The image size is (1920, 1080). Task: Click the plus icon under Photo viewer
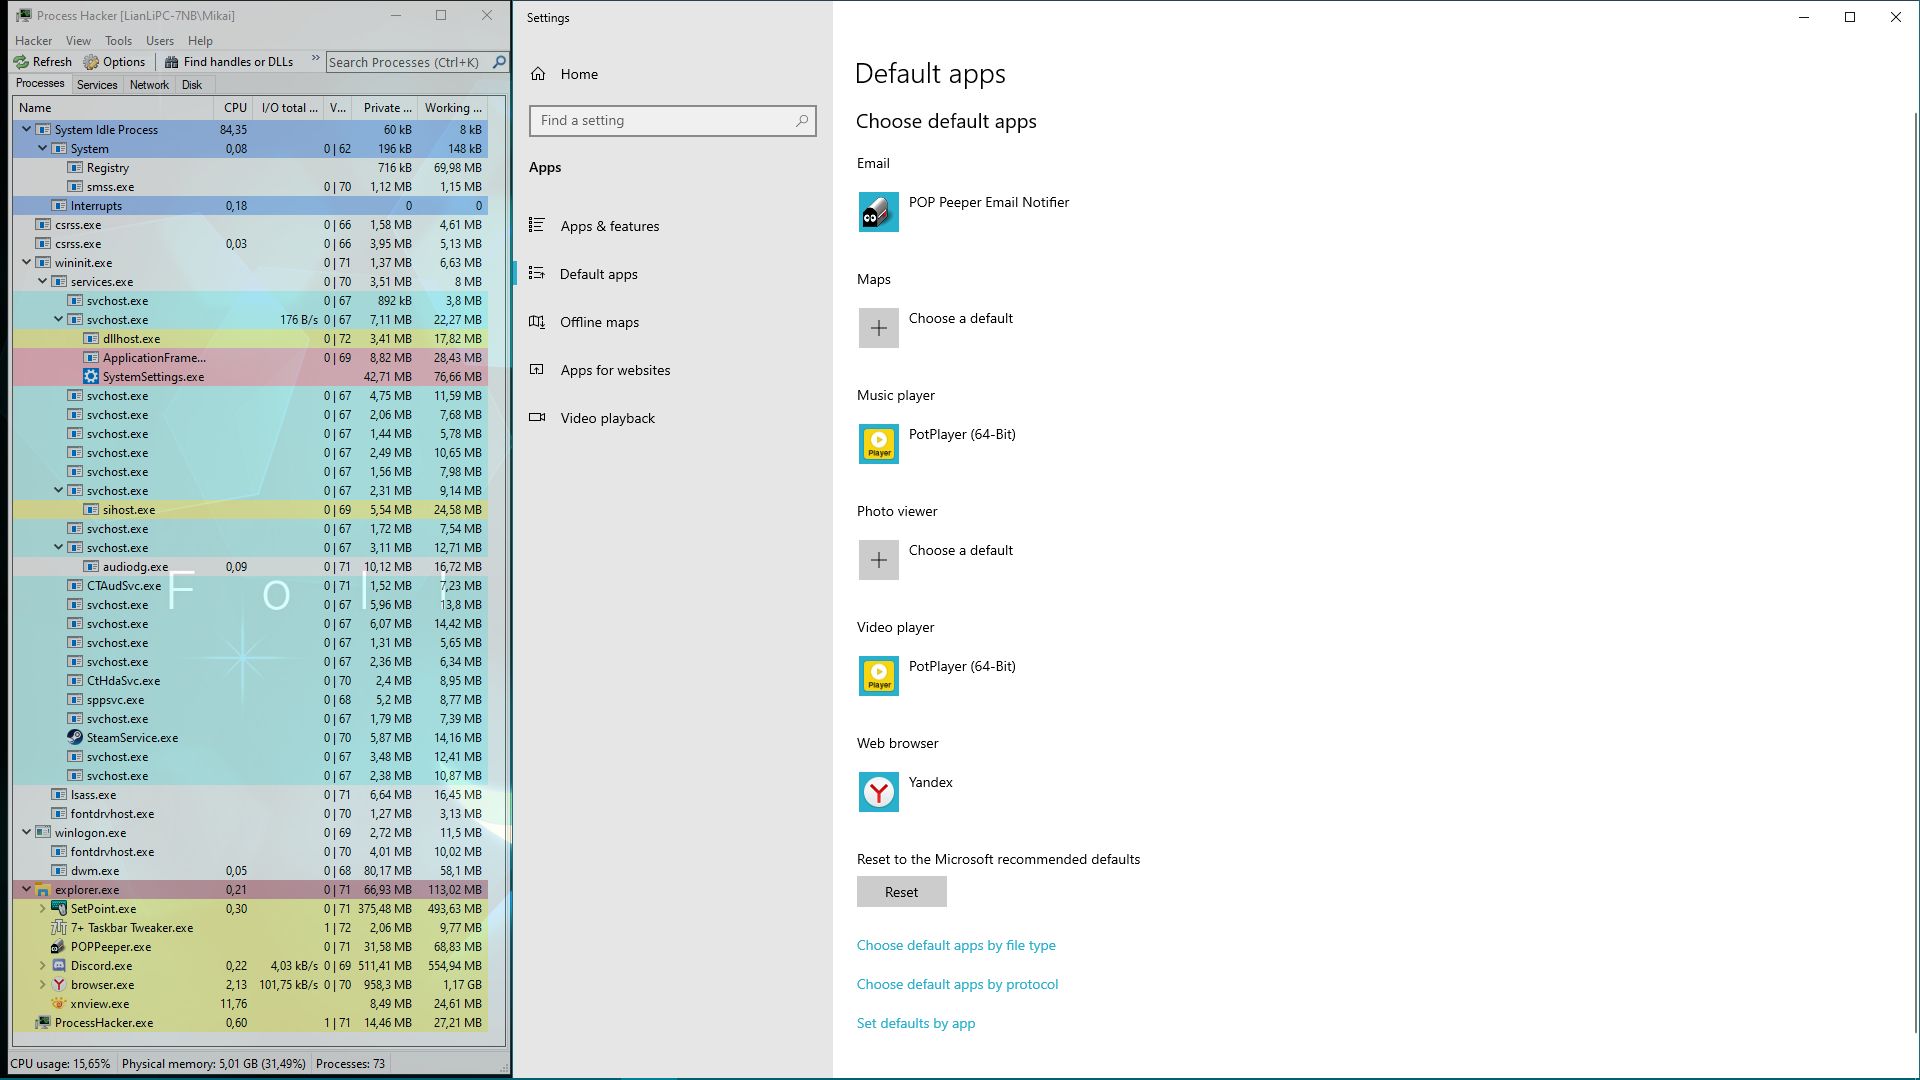(x=878, y=560)
